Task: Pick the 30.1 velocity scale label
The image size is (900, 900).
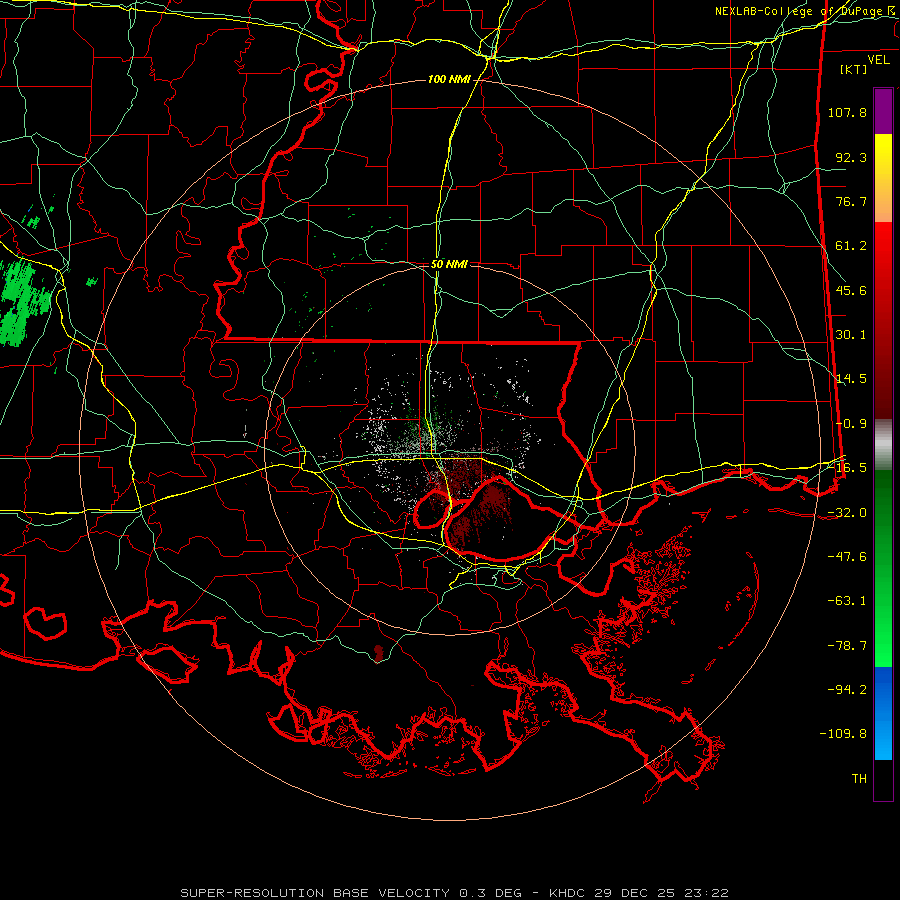Action: point(851,335)
